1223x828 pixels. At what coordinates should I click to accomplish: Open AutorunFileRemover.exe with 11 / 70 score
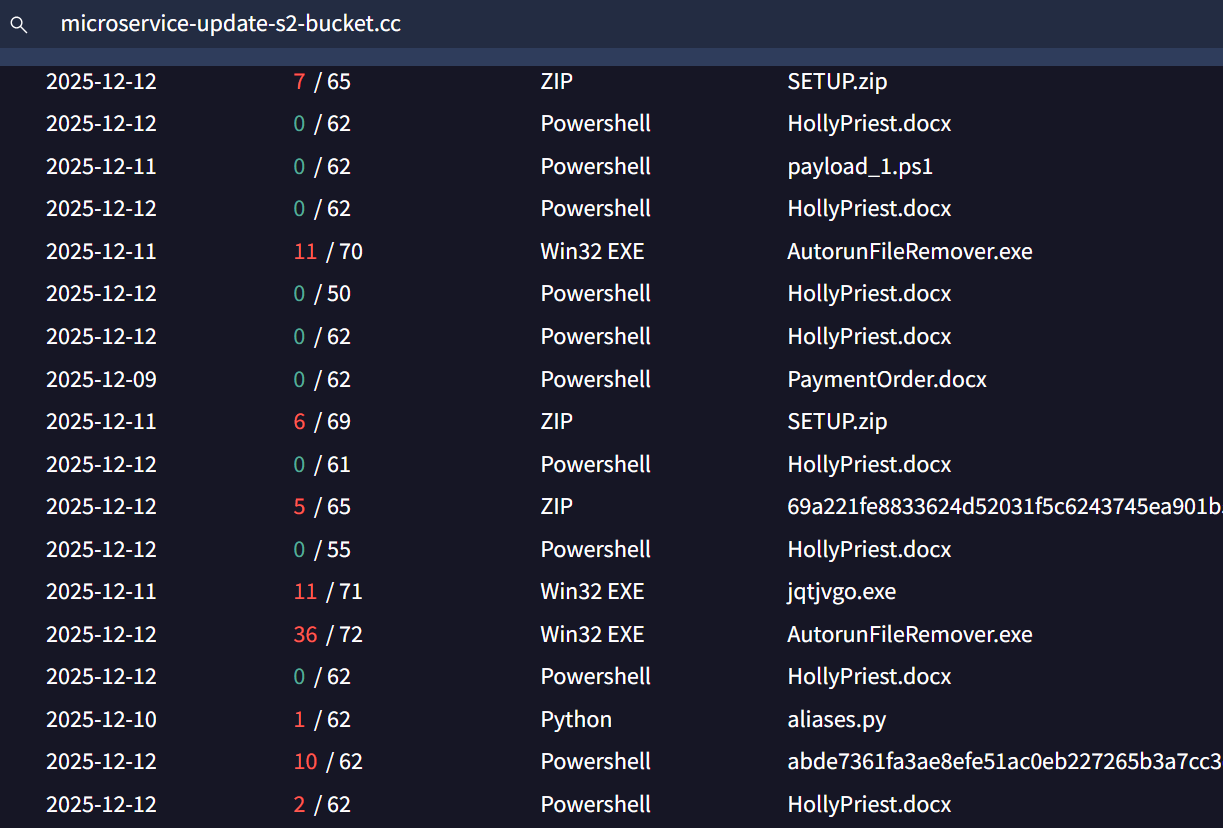click(910, 251)
